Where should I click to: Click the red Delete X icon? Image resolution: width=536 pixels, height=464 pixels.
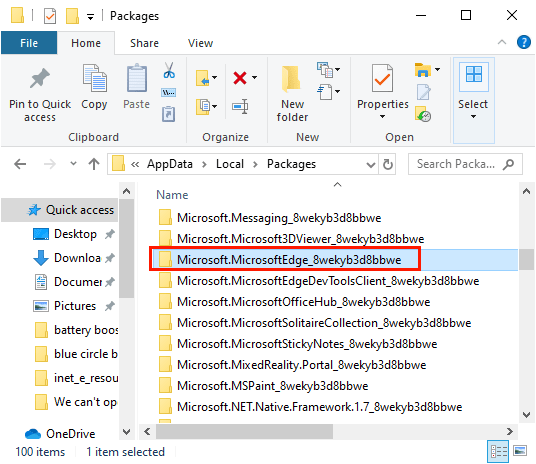(240, 78)
